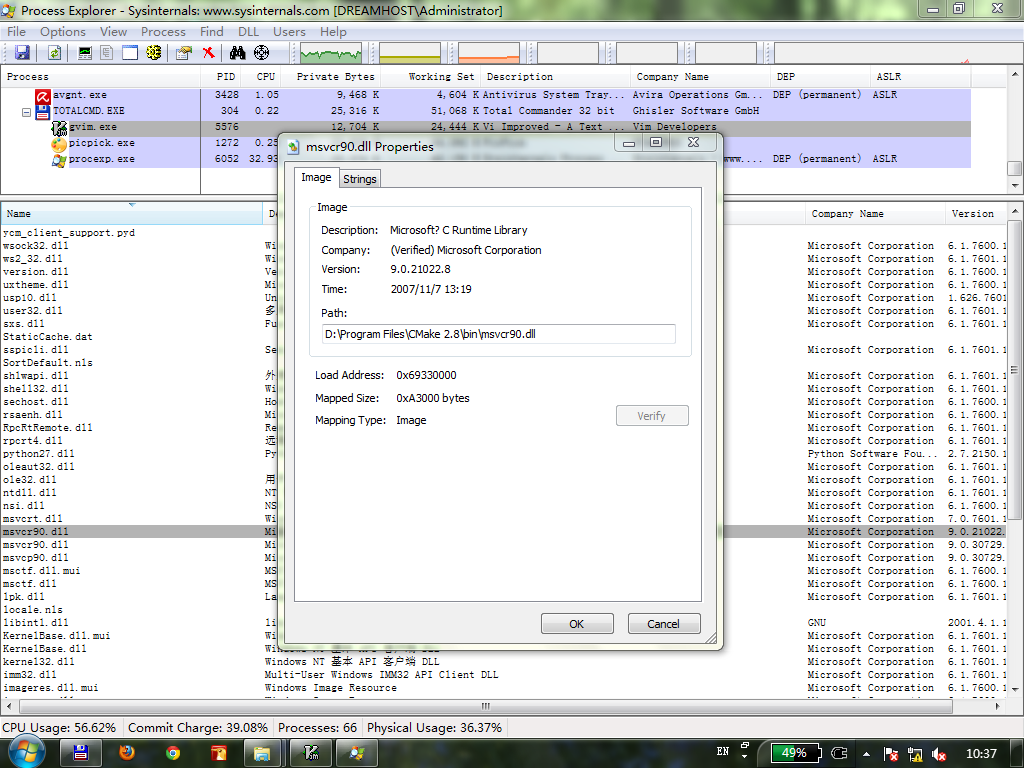
Task: Open the Process menu
Action: click(163, 31)
